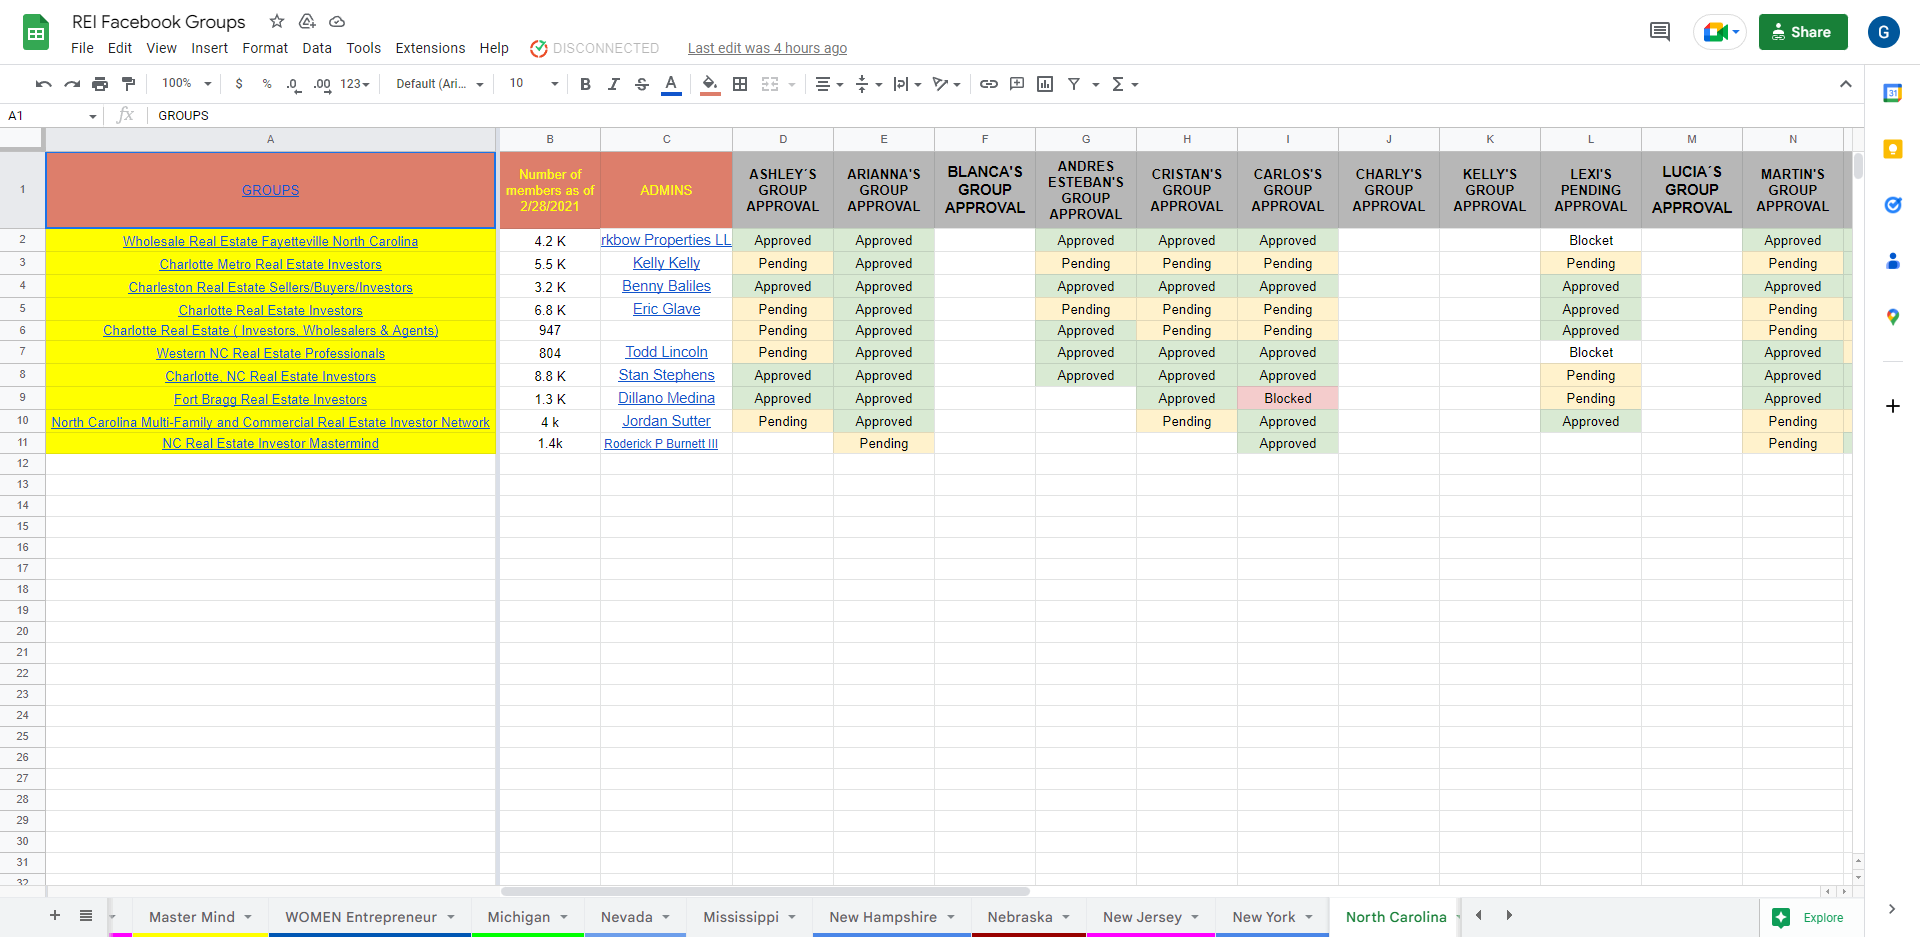
Task: Click the Share button
Action: coord(1803,32)
